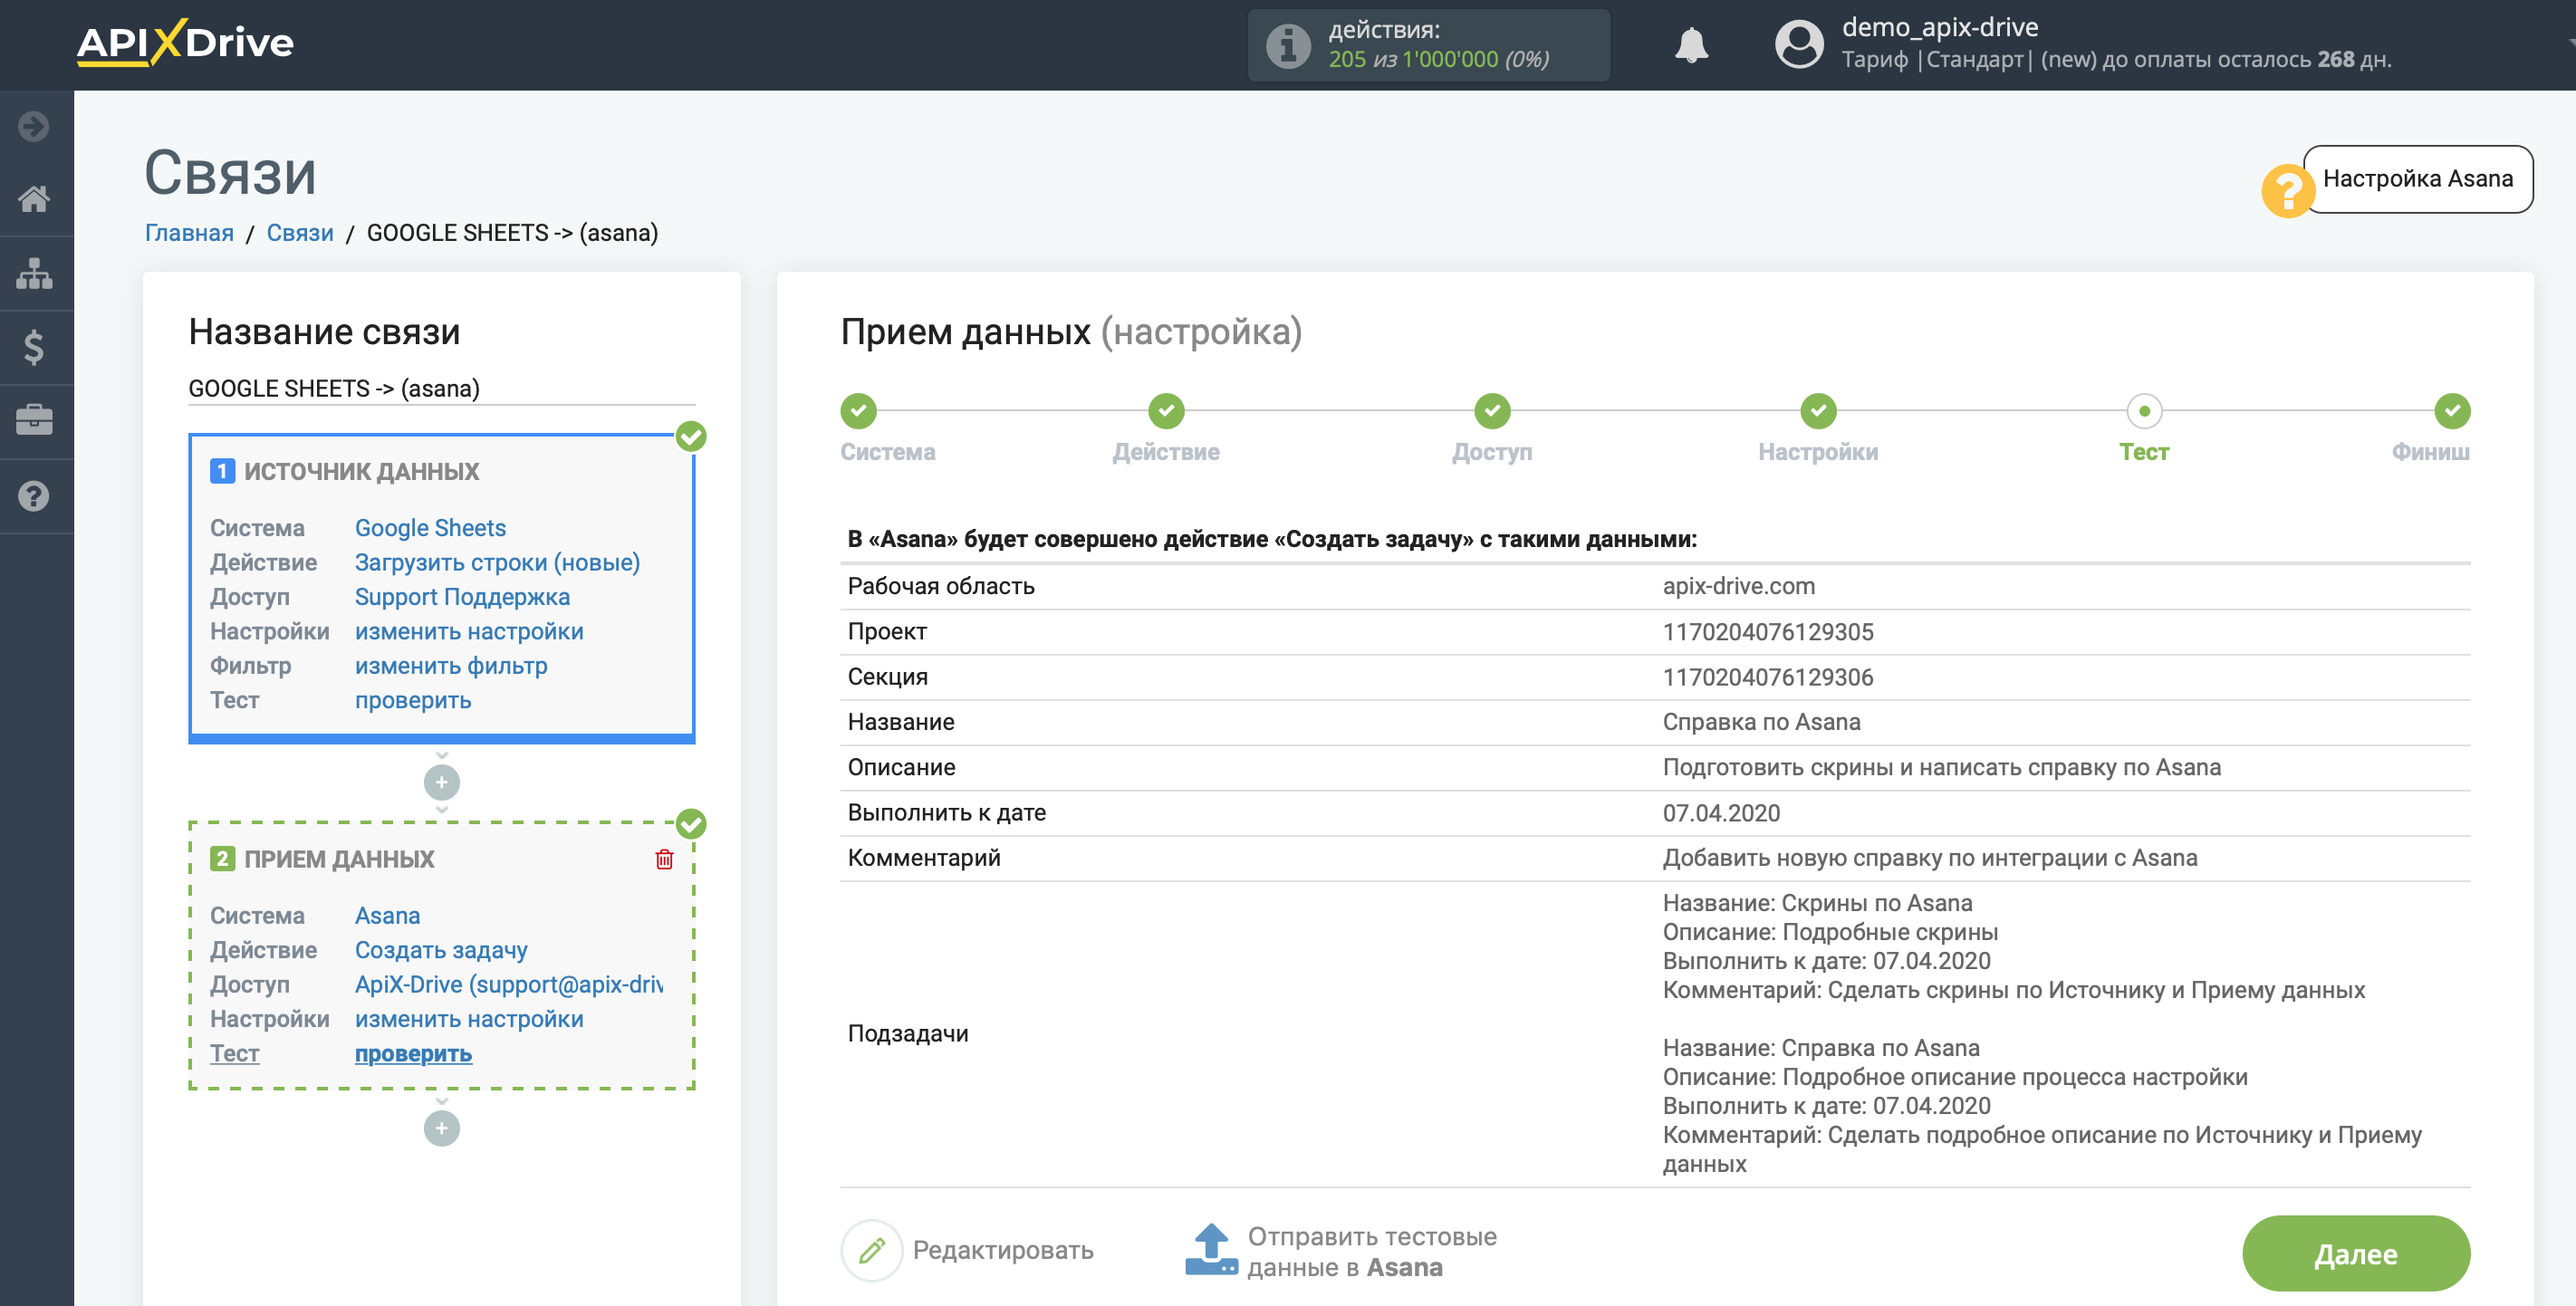Click Support Поддержка access link
Image resolution: width=2576 pixels, height=1306 pixels.
462,597
